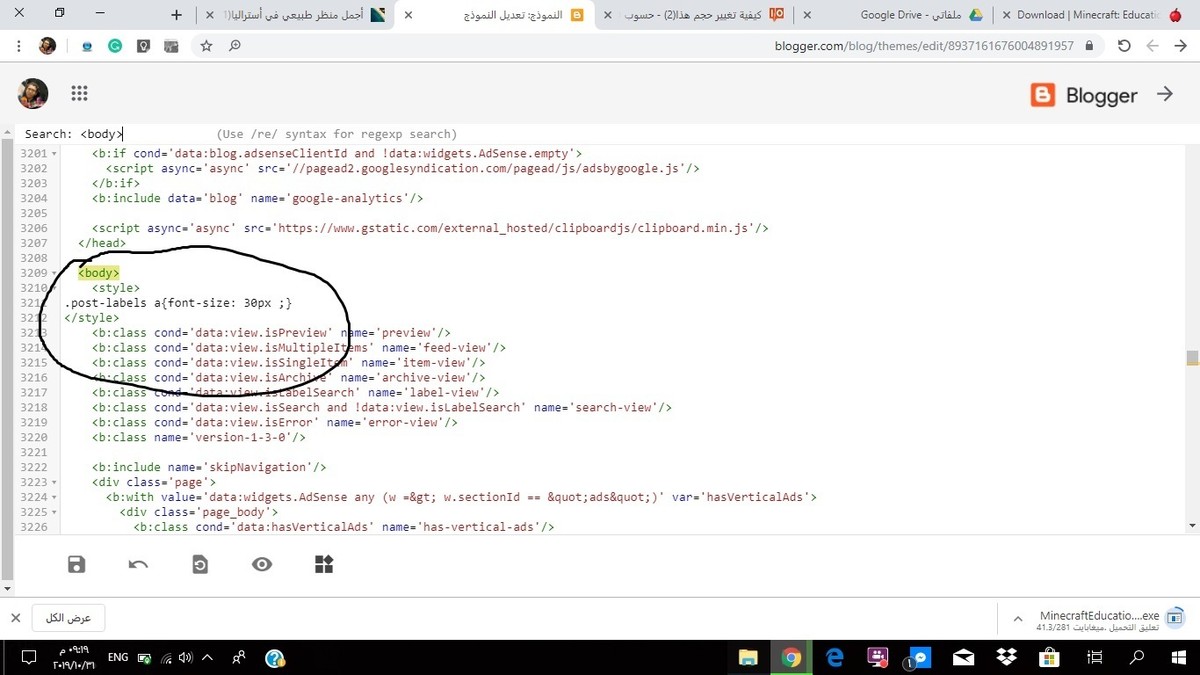The image size is (1200, 675).
Task: Click the Chrome profile picture in toolbar
Action: click(47, 46)
